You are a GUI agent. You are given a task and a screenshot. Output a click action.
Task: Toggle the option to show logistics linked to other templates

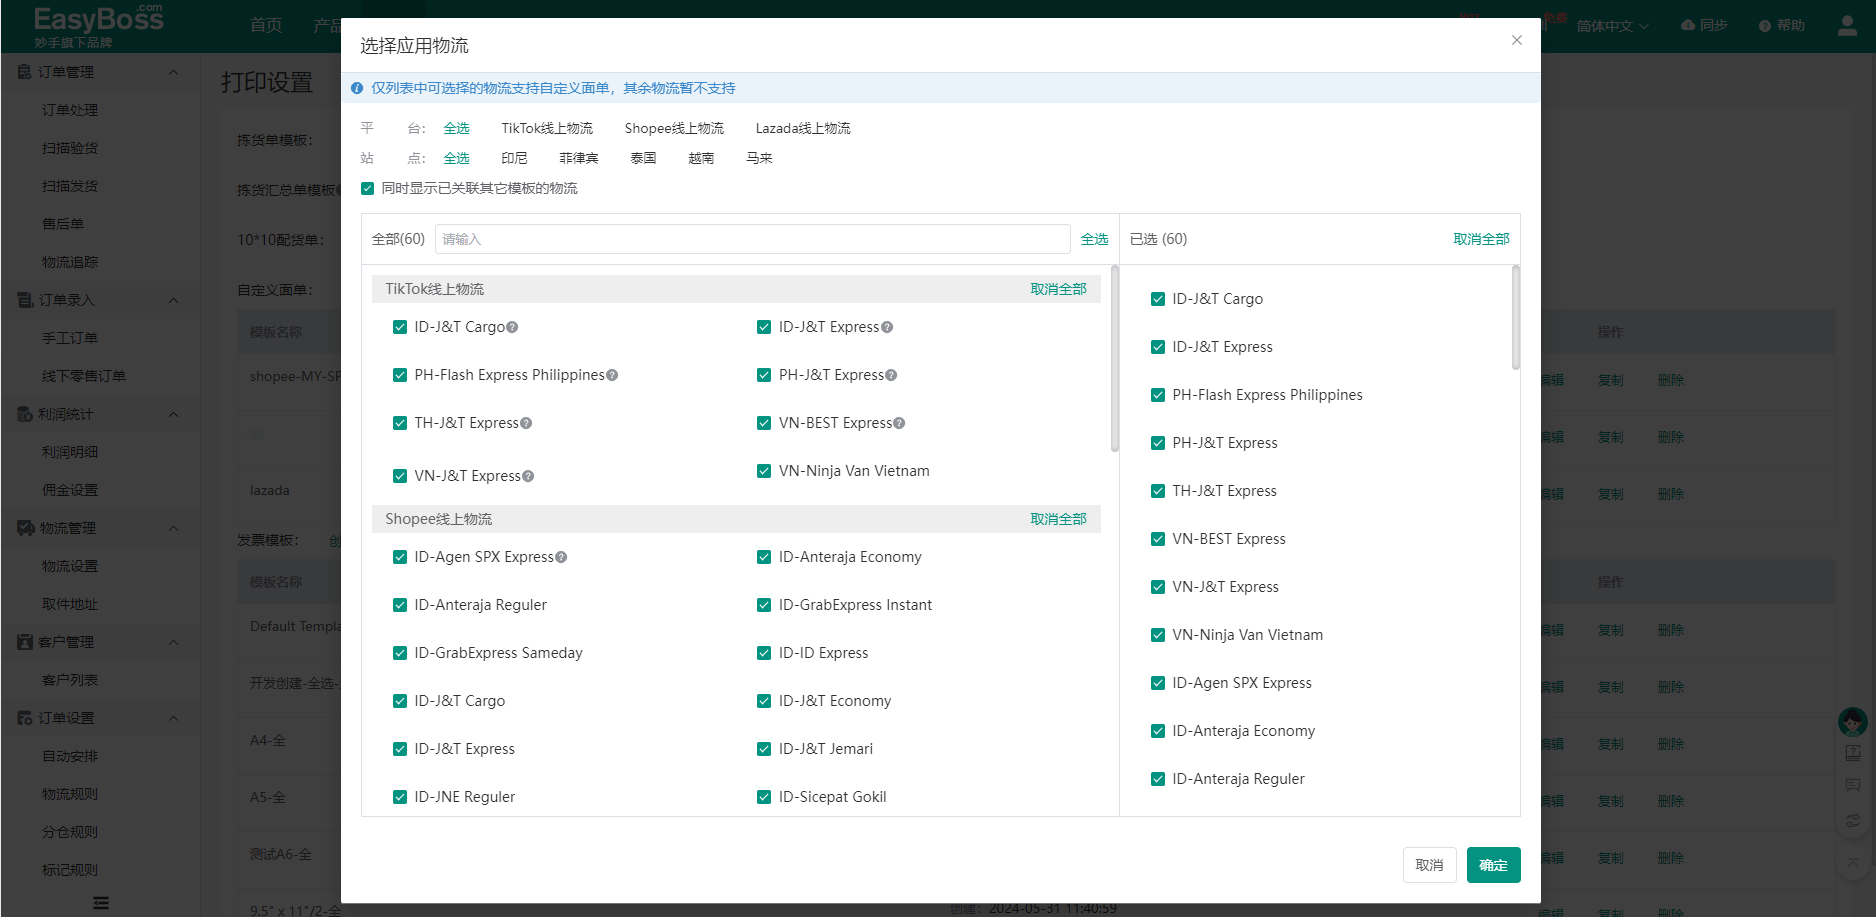[368, 188]
